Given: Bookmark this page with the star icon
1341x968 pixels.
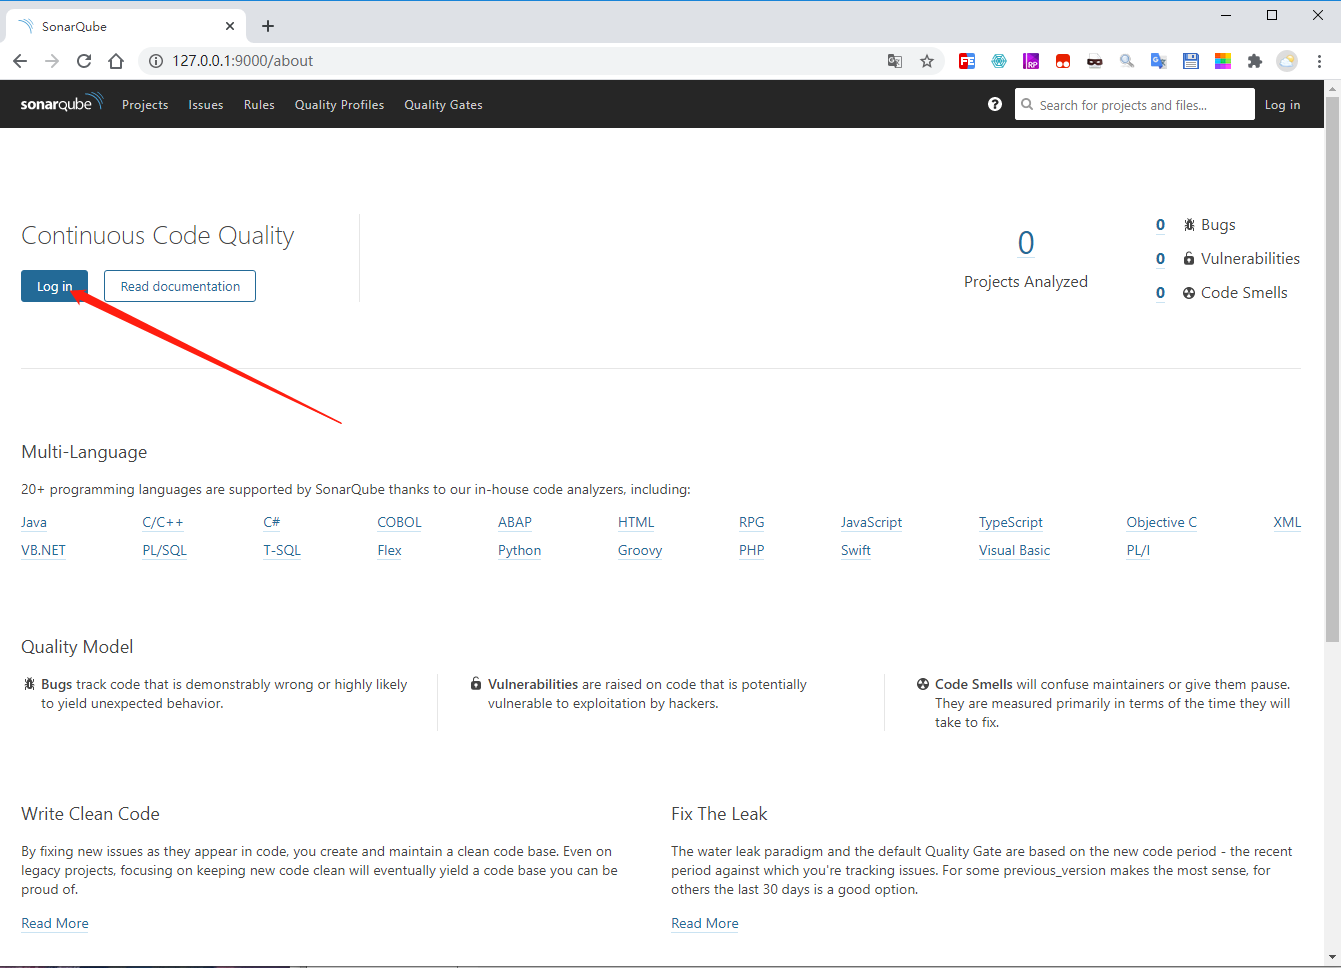Looking at the screenshot, I should [927, 61].
